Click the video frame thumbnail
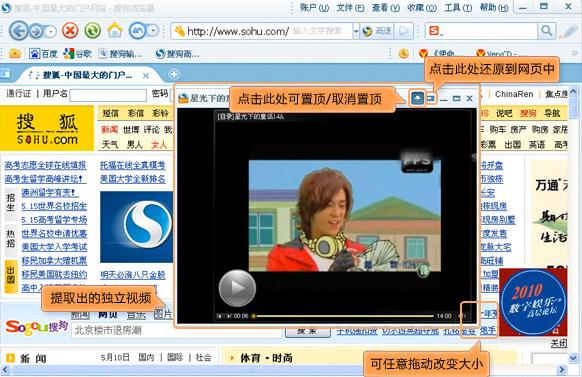Screen dimensions: 582x377 (x=345, y=216)
